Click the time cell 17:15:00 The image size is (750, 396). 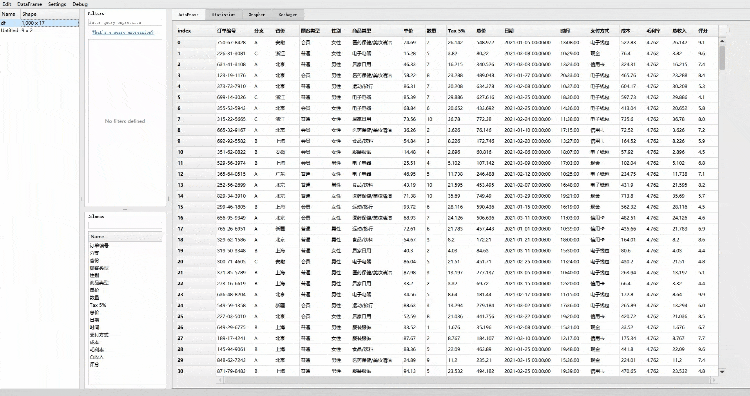click(574, 130)
